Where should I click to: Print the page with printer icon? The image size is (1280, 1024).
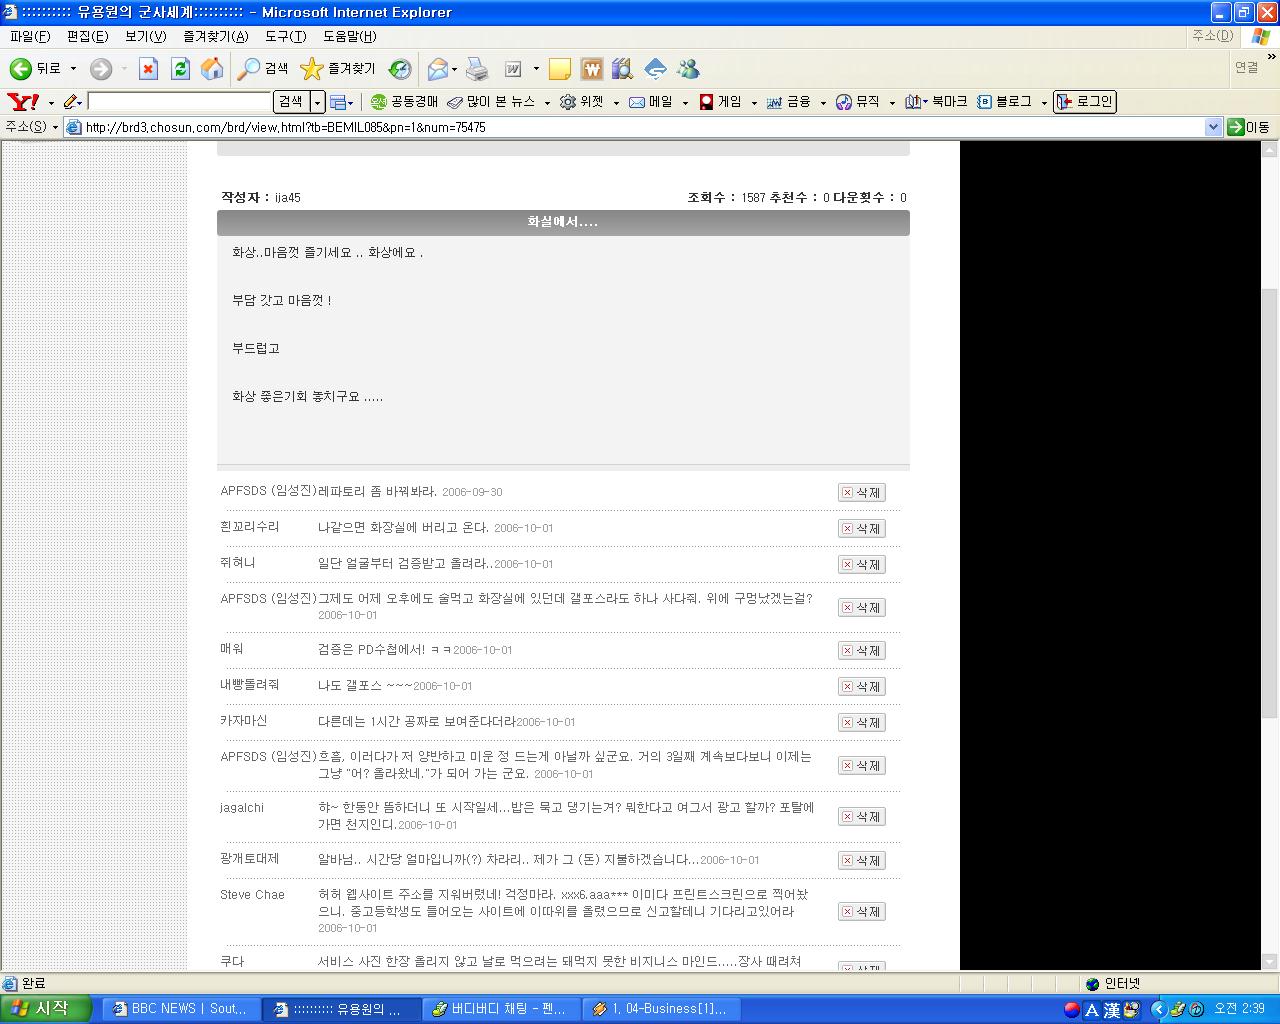(x=477, y=69)
